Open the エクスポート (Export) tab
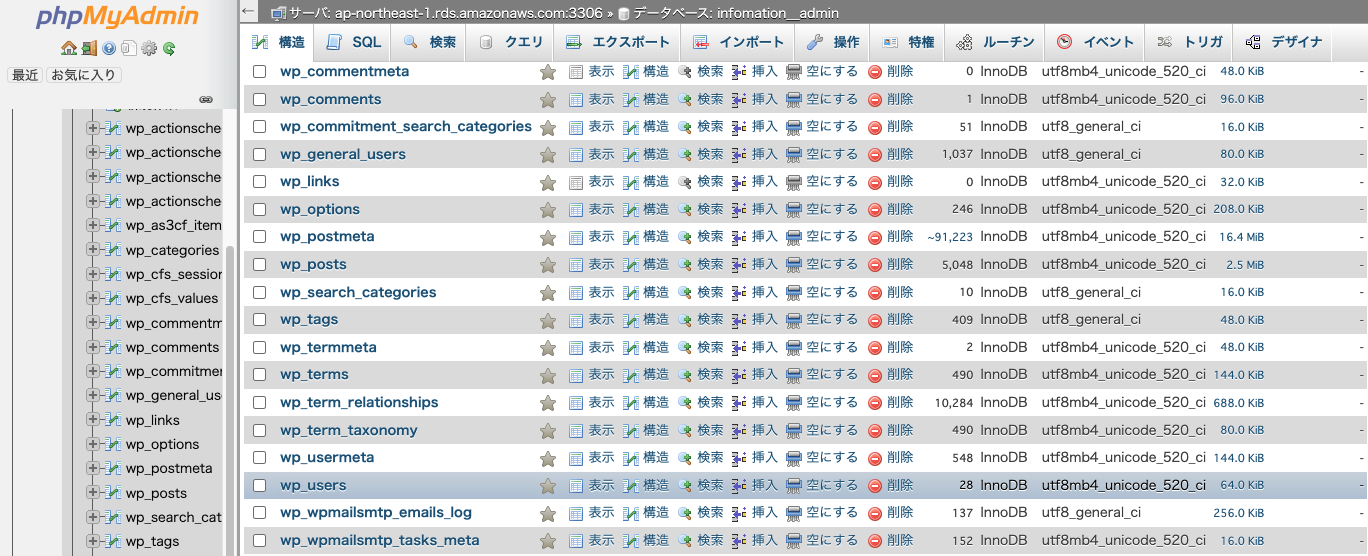1368x556 pixels. point(618,42)
